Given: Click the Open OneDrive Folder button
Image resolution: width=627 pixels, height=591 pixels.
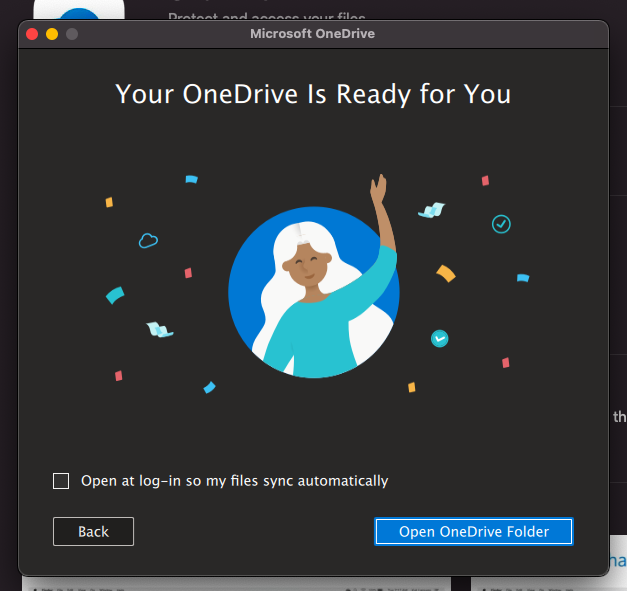Looking at the screenshot, I should pyautogui.click(x=474, y=531).
